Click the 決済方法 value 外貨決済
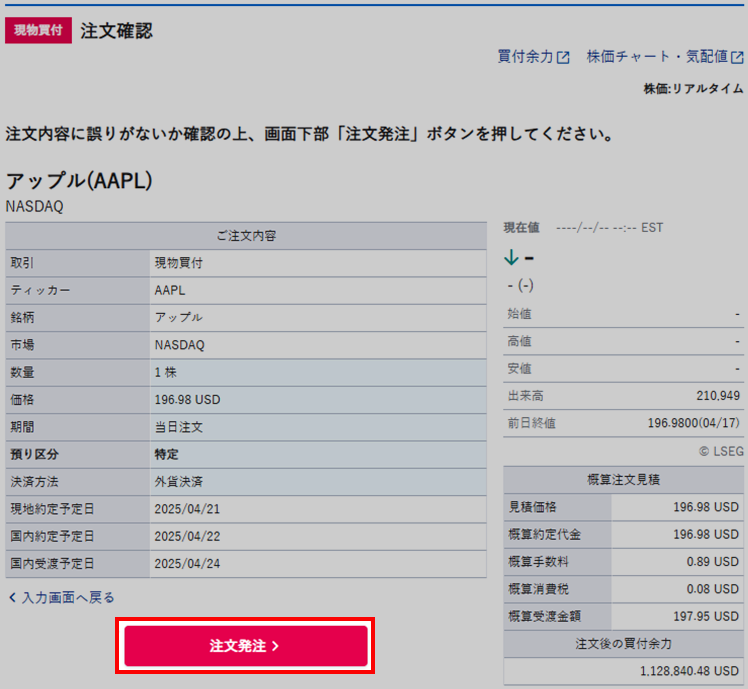The height and width of the screenshot is (689, 748). (179, 481)
